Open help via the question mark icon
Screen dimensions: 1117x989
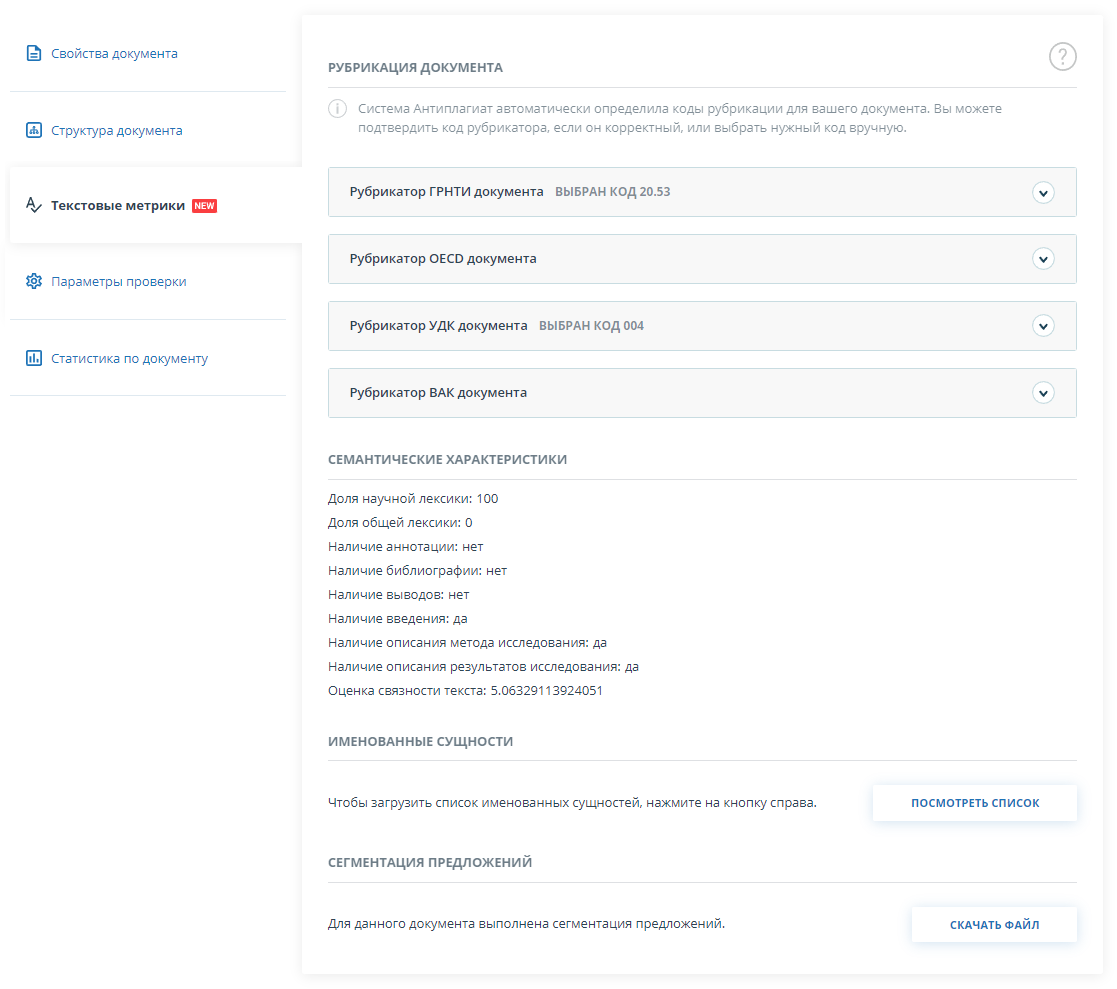coord(1062,57)
